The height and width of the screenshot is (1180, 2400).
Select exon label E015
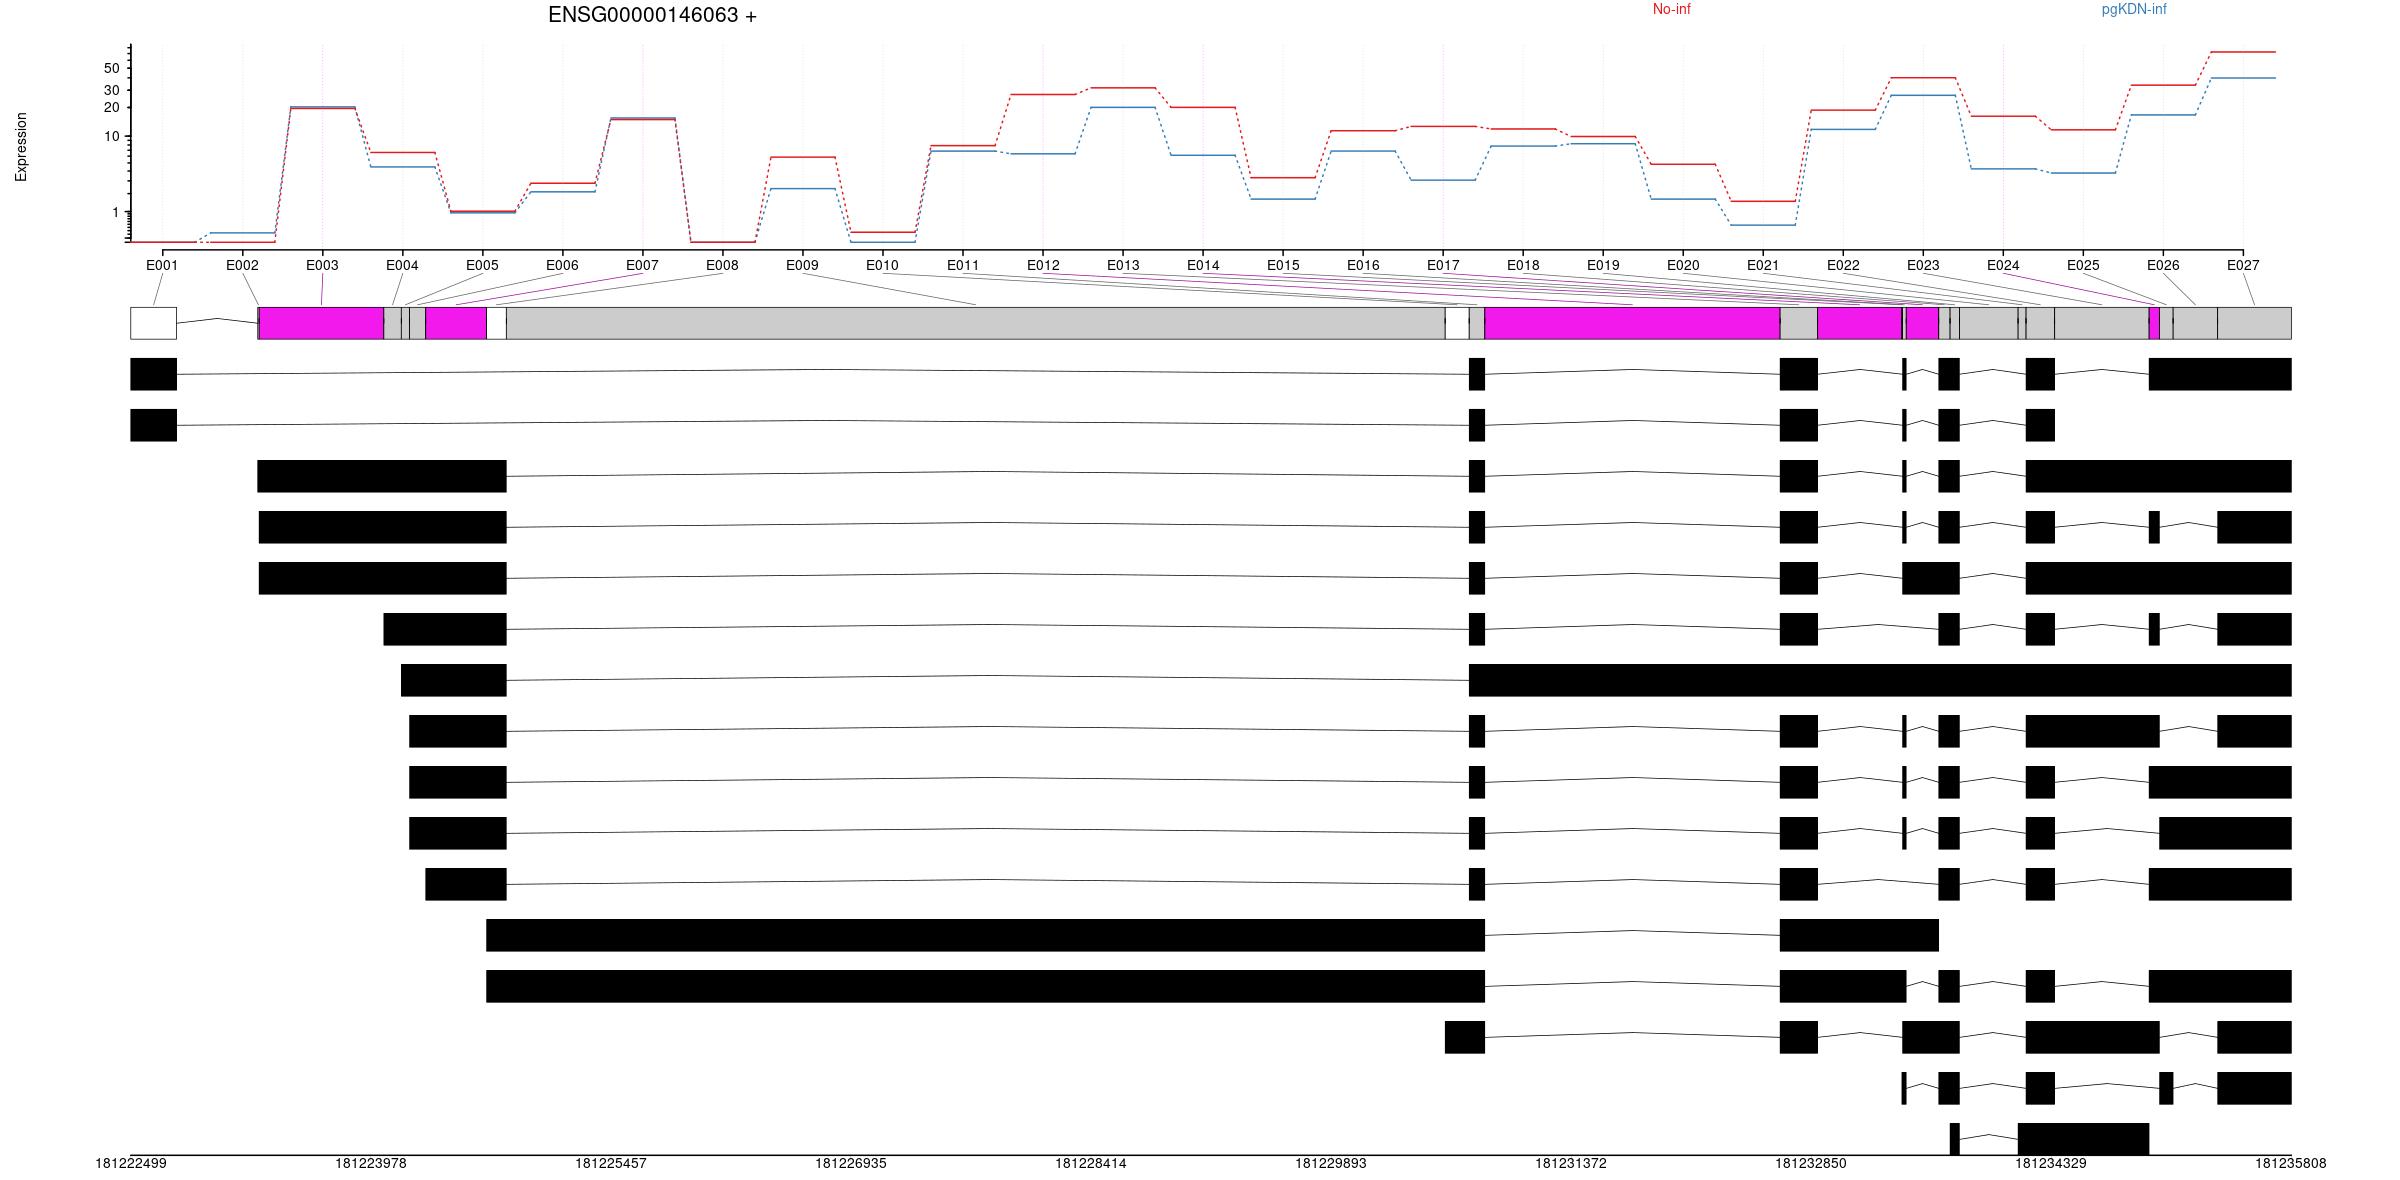[x=1283, y=265]
